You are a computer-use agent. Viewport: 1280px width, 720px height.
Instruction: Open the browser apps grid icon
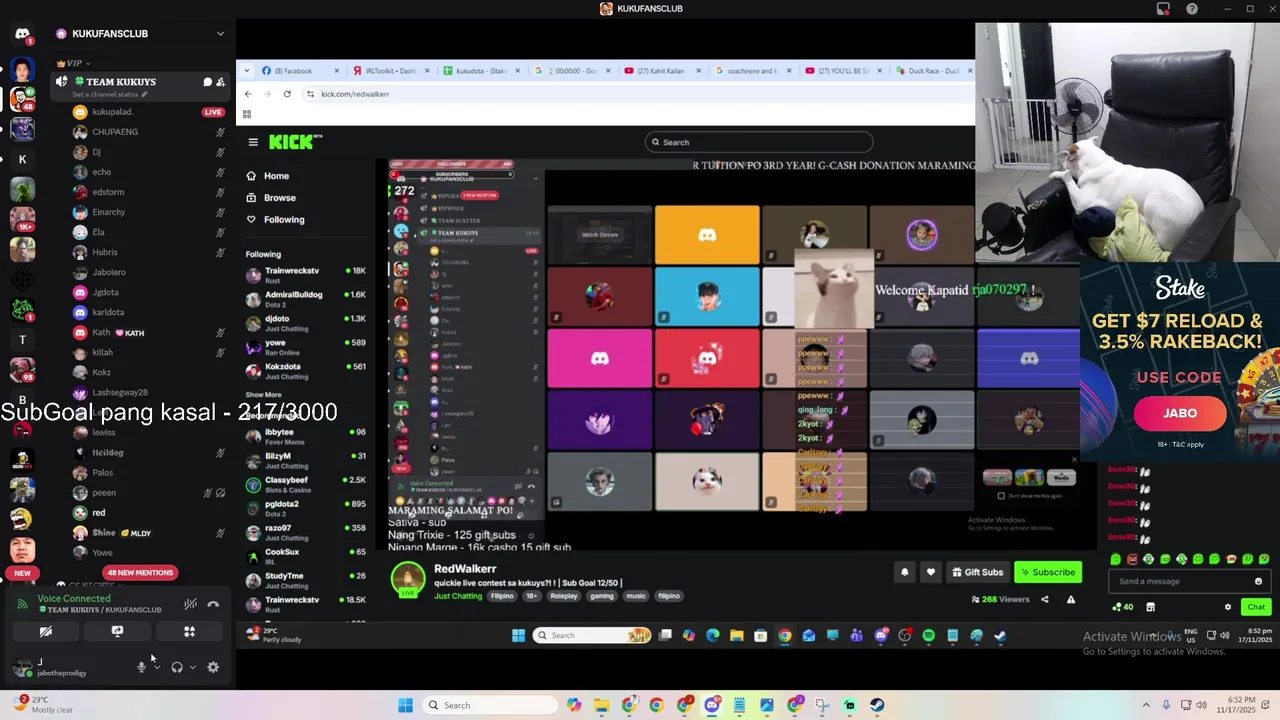tap(247, 114)
